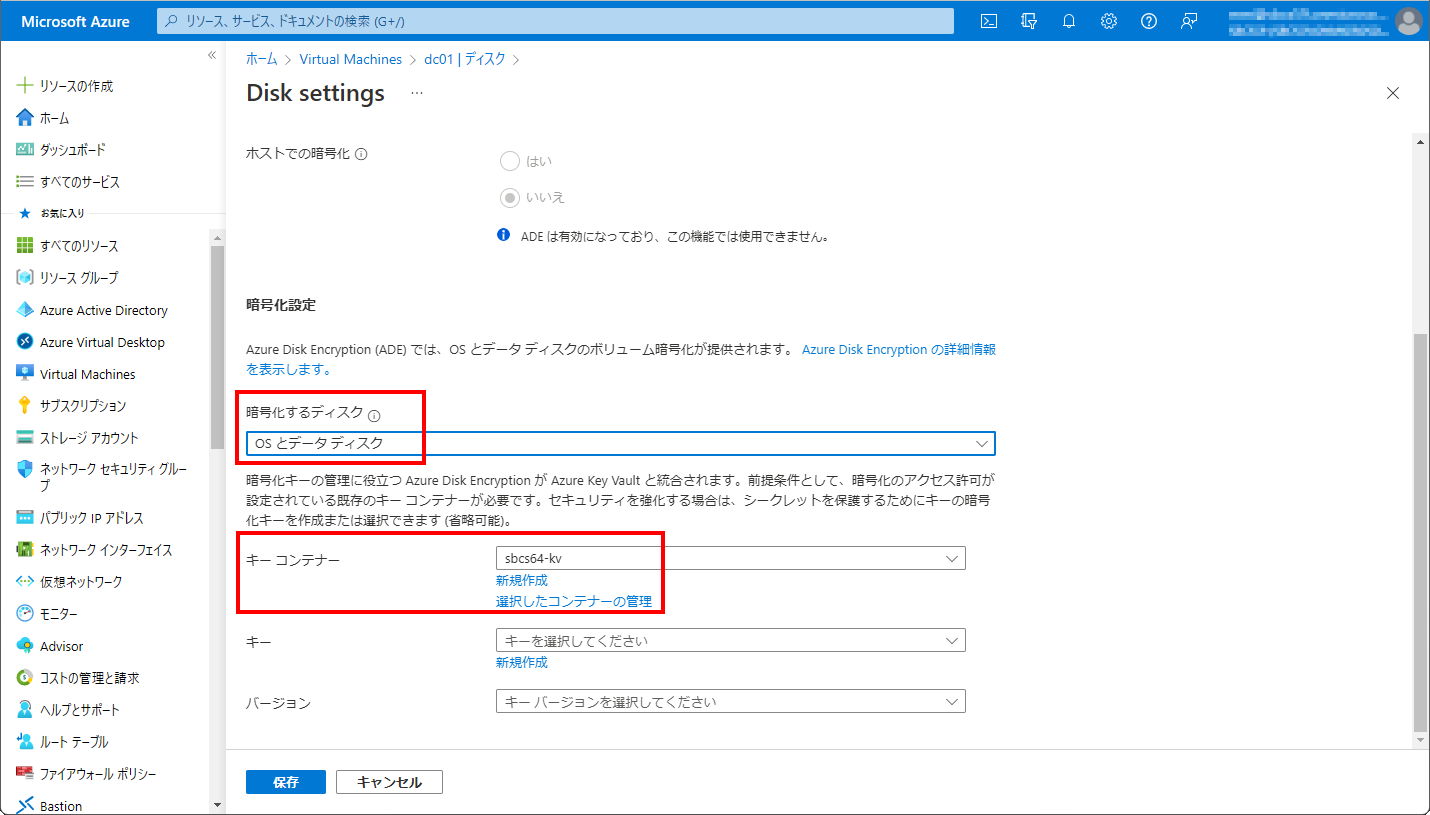The height and width of the screenshot is (815, 1430).
Task: Click the green plus icon for リソースの作成
Action: 25,86
